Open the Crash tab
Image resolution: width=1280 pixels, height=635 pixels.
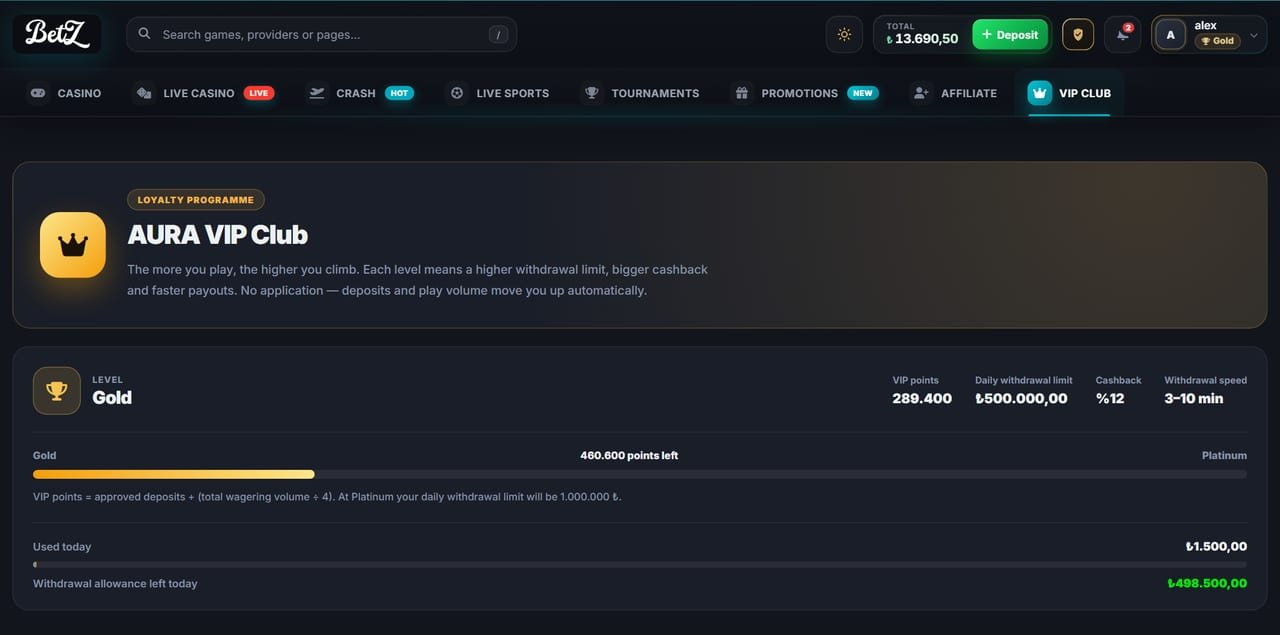360,93
